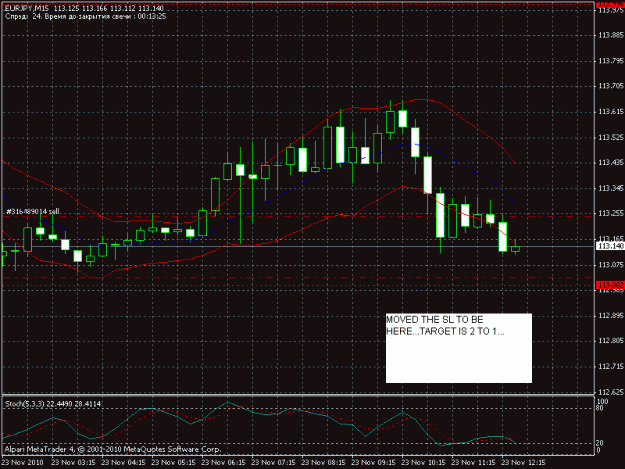625x469 pixels.
Task: Click the 23 Nov 2010 date label
Action: click(22, 463)
